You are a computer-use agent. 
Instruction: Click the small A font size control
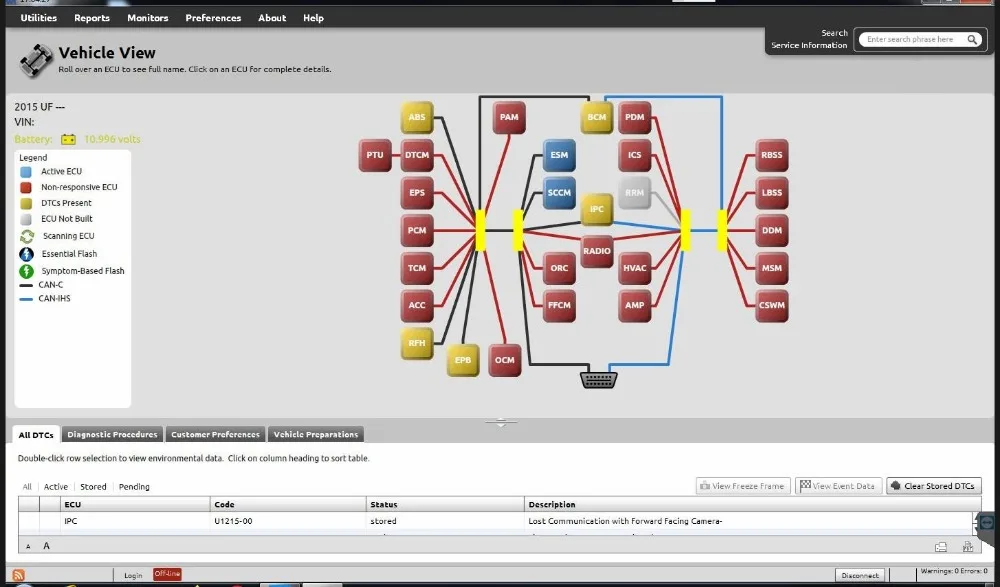[x=28, y=547]
